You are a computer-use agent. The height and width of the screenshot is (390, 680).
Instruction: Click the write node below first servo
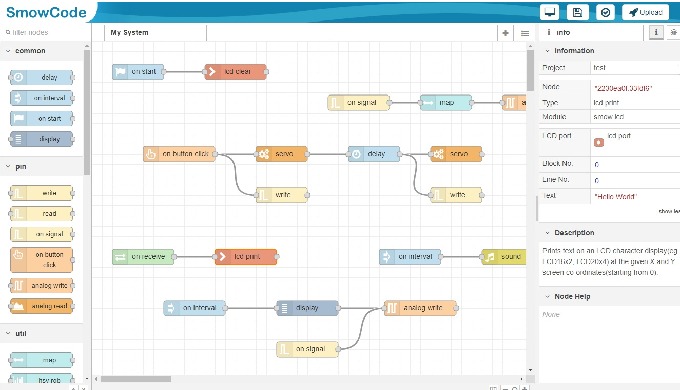282,195
